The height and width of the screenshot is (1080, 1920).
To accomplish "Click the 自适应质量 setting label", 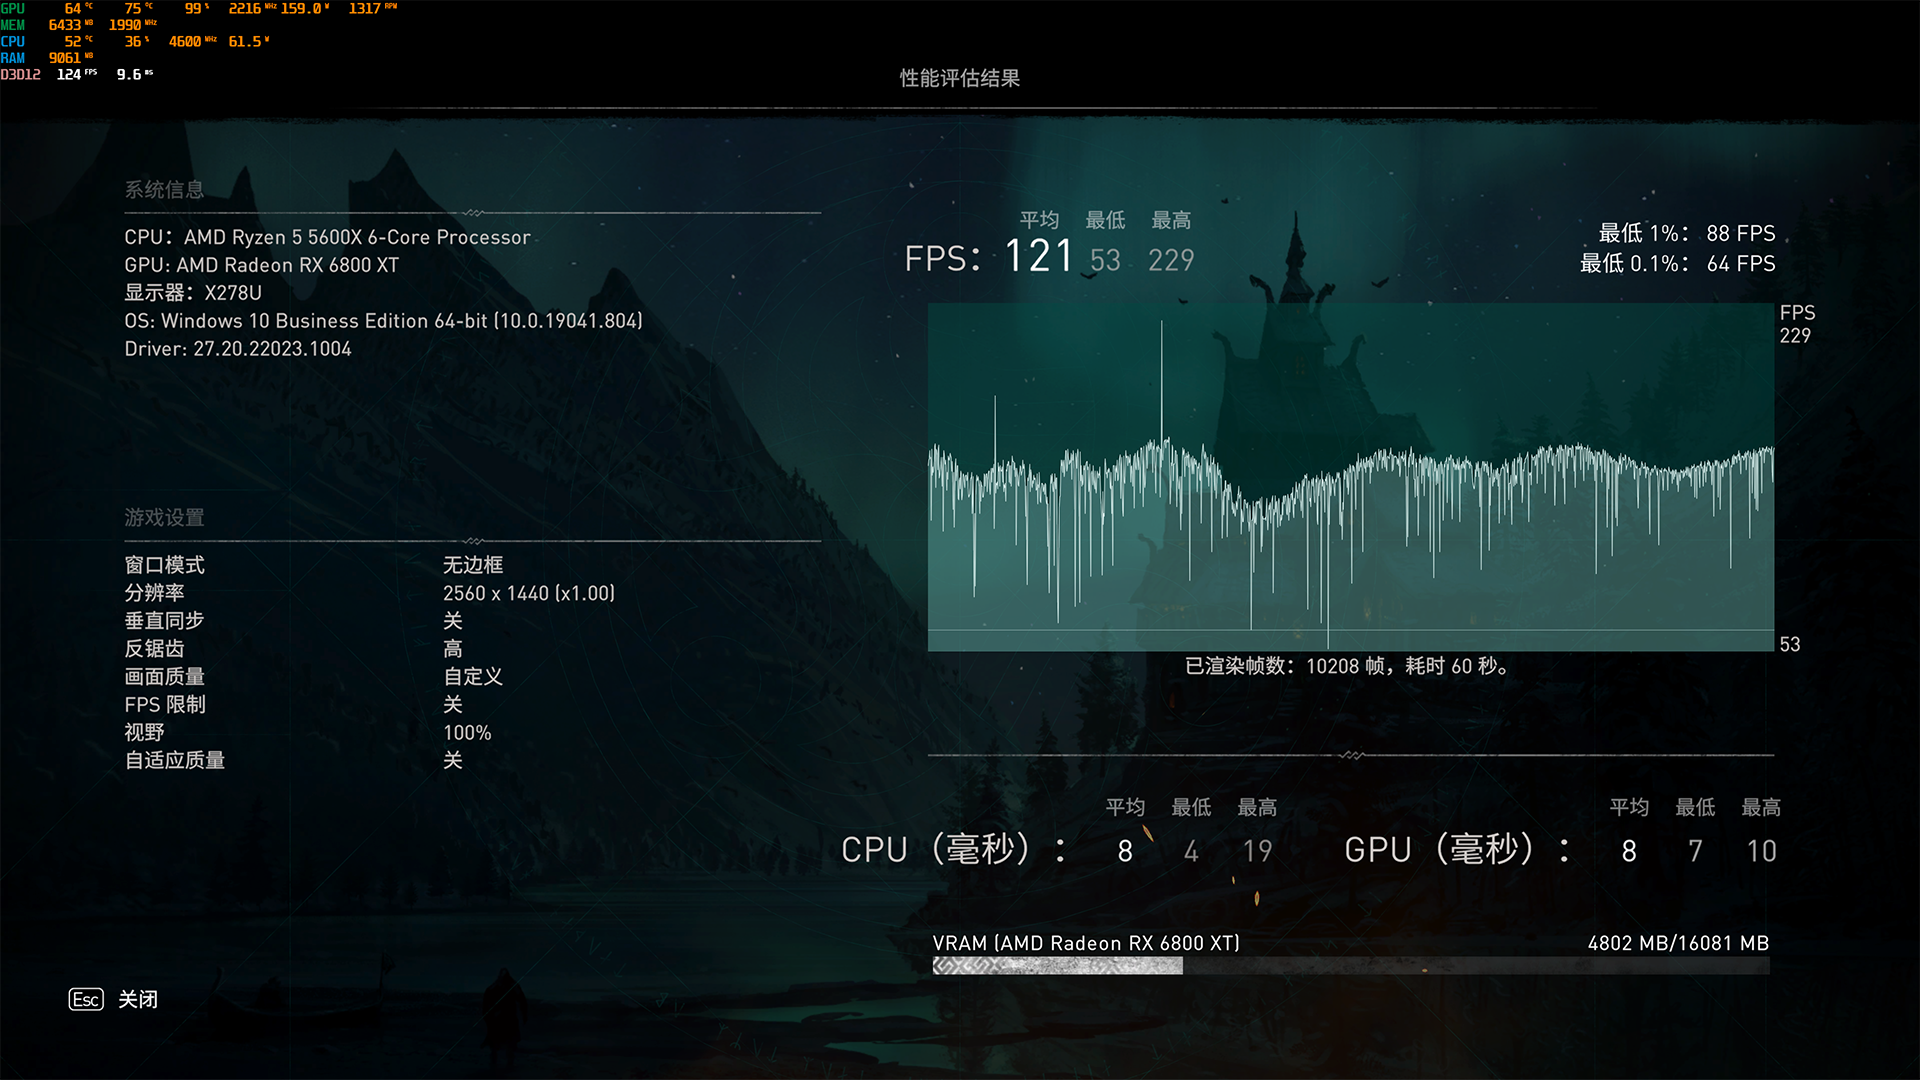I will tap(174, 761).
